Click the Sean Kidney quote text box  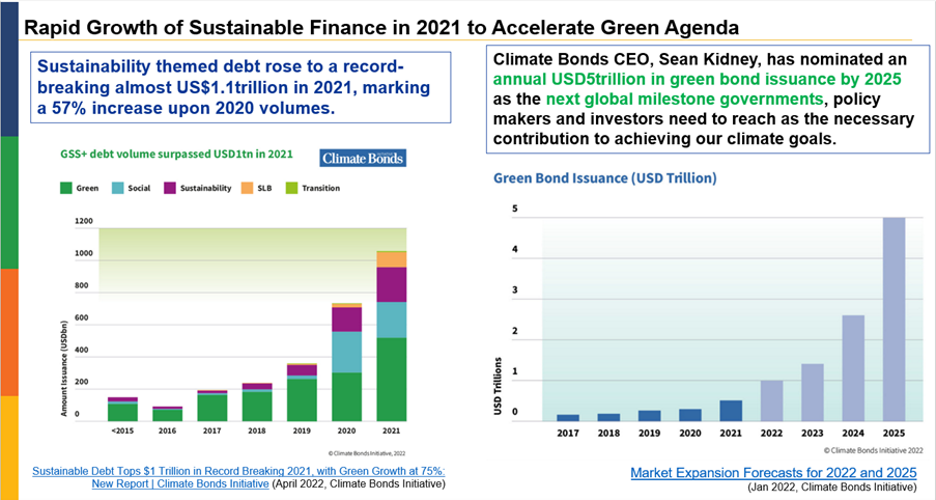tap(707, 99)
